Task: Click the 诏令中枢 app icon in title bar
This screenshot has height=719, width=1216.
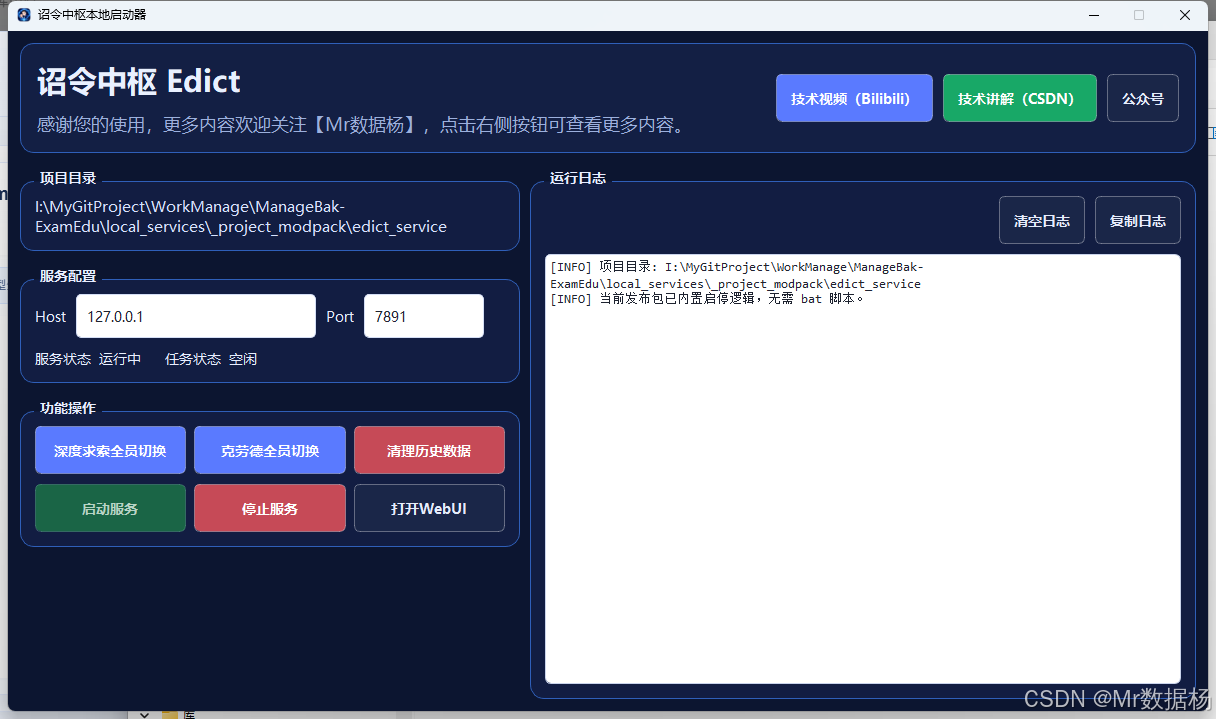Action: [x=22, y=15]
